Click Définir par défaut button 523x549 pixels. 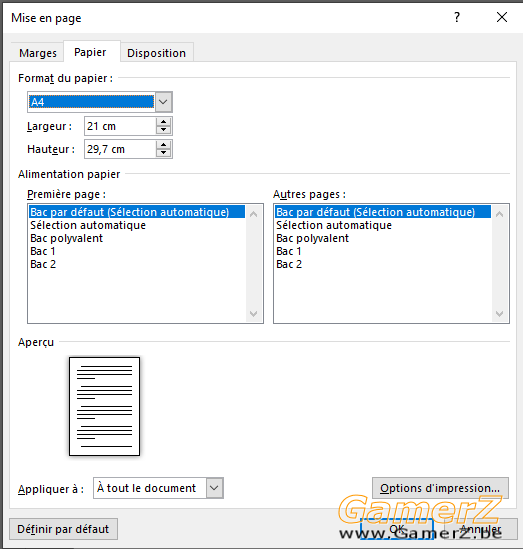point(63,529)
